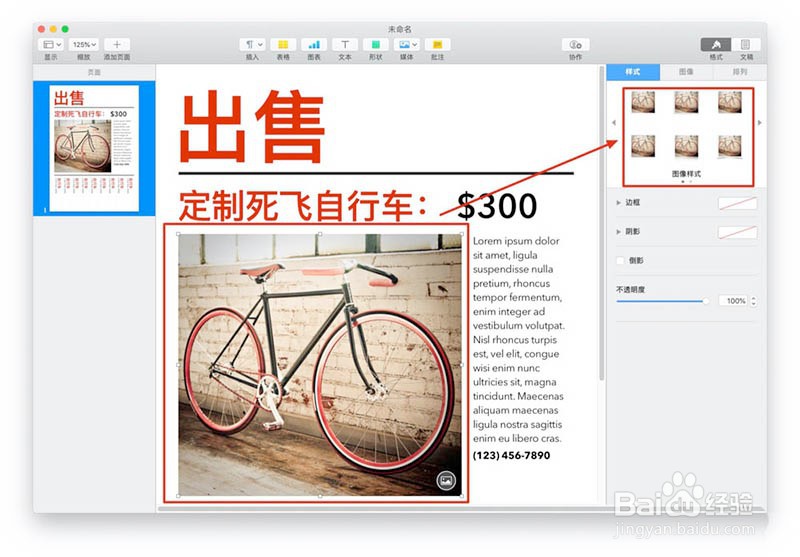Apply the top-right image style thumbnail
This screenshot has height=557, width=800.
click(730, 102)
